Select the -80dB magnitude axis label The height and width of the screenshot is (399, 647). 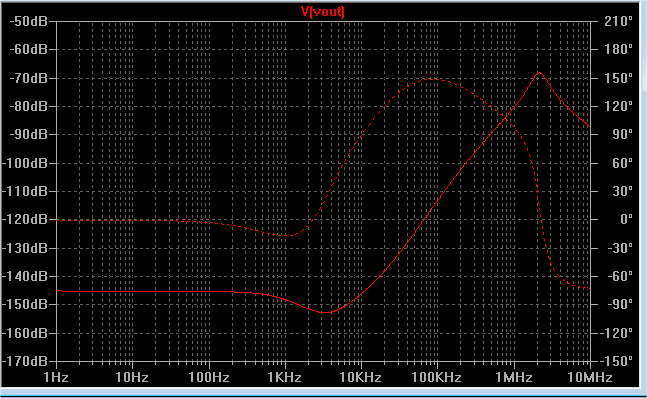click(28, 106)
